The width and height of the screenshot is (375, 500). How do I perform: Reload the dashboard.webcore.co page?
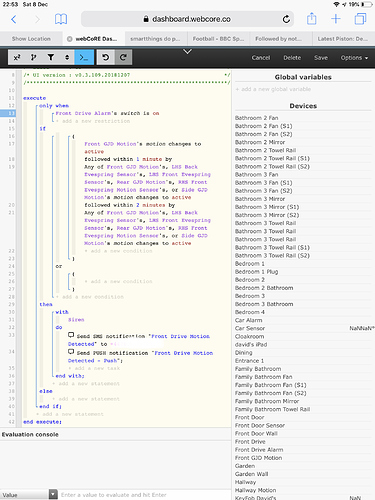[x=286, y=19]
